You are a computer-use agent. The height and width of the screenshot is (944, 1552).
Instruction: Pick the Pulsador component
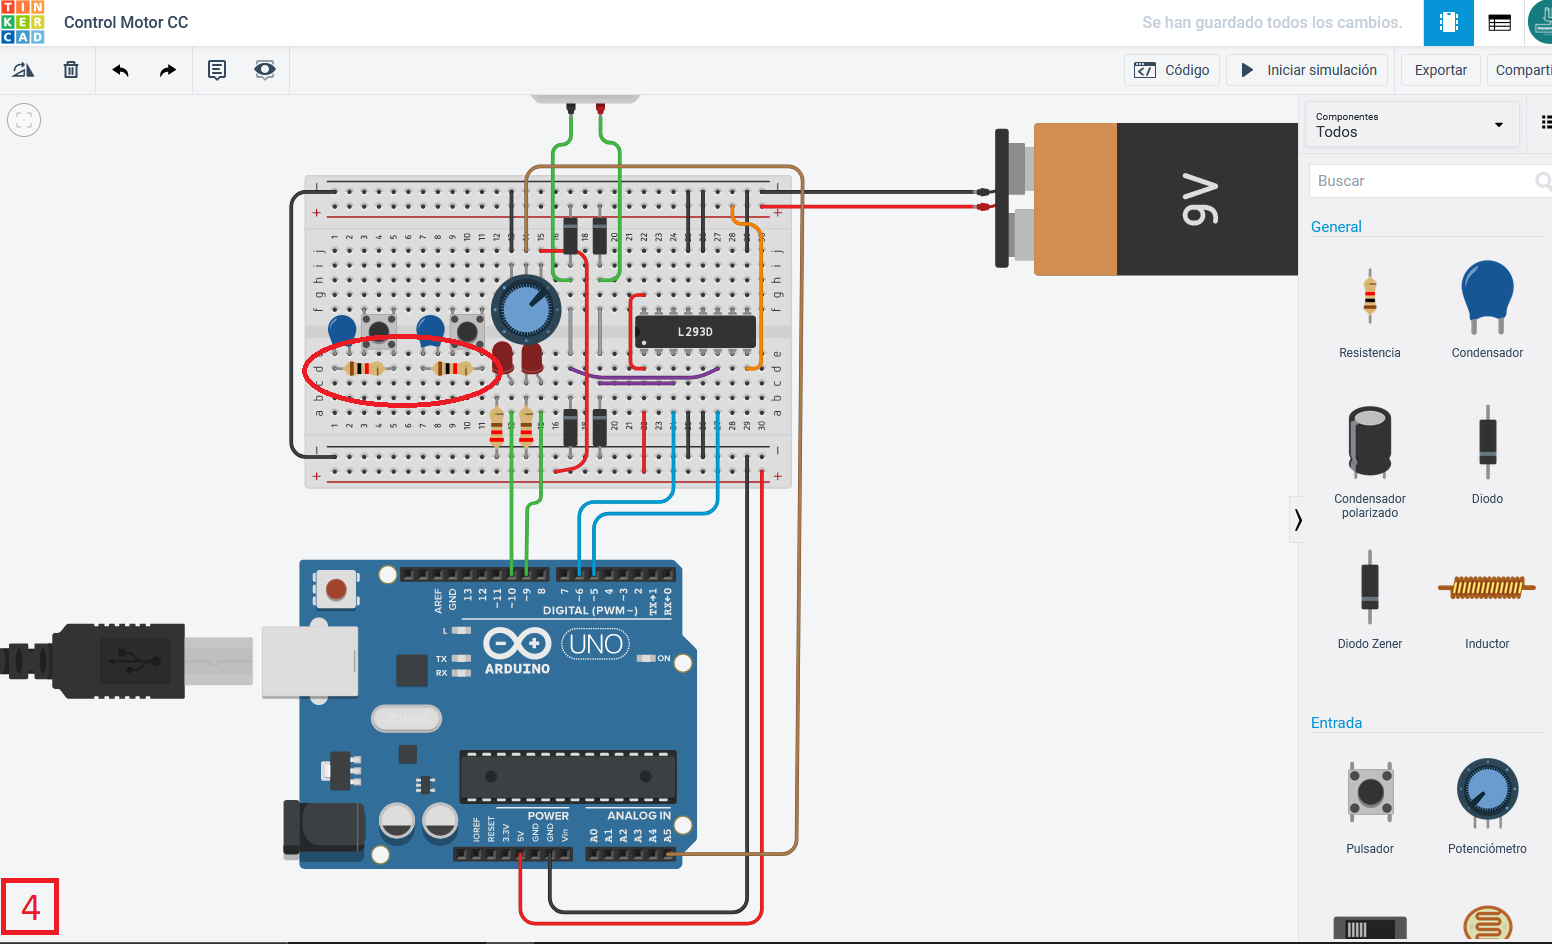[1370, 805]
